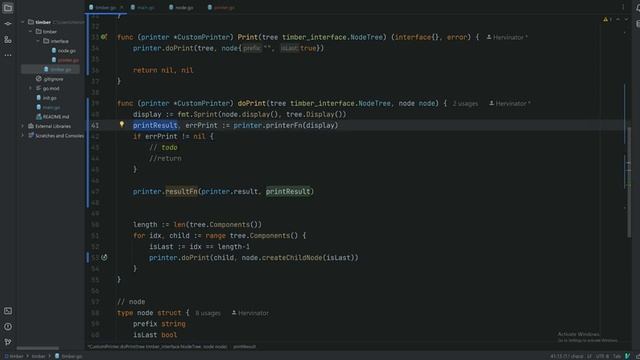Open the Commit tool window icon

[x=8, y=24]
